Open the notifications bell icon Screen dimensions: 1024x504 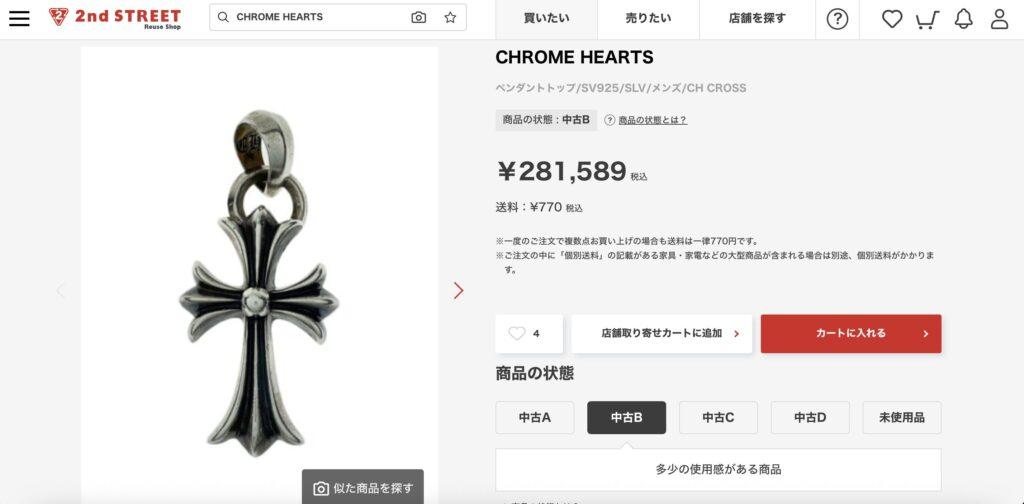(963, 20)
